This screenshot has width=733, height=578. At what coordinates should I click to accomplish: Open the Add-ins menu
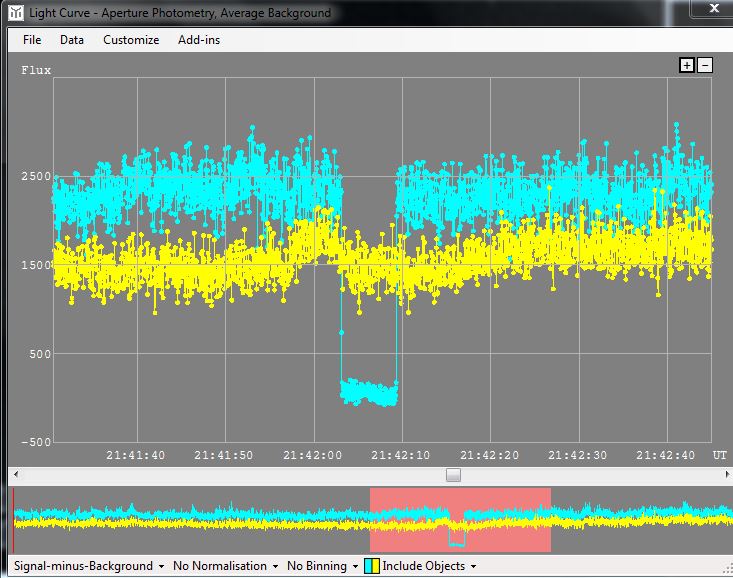199,40
